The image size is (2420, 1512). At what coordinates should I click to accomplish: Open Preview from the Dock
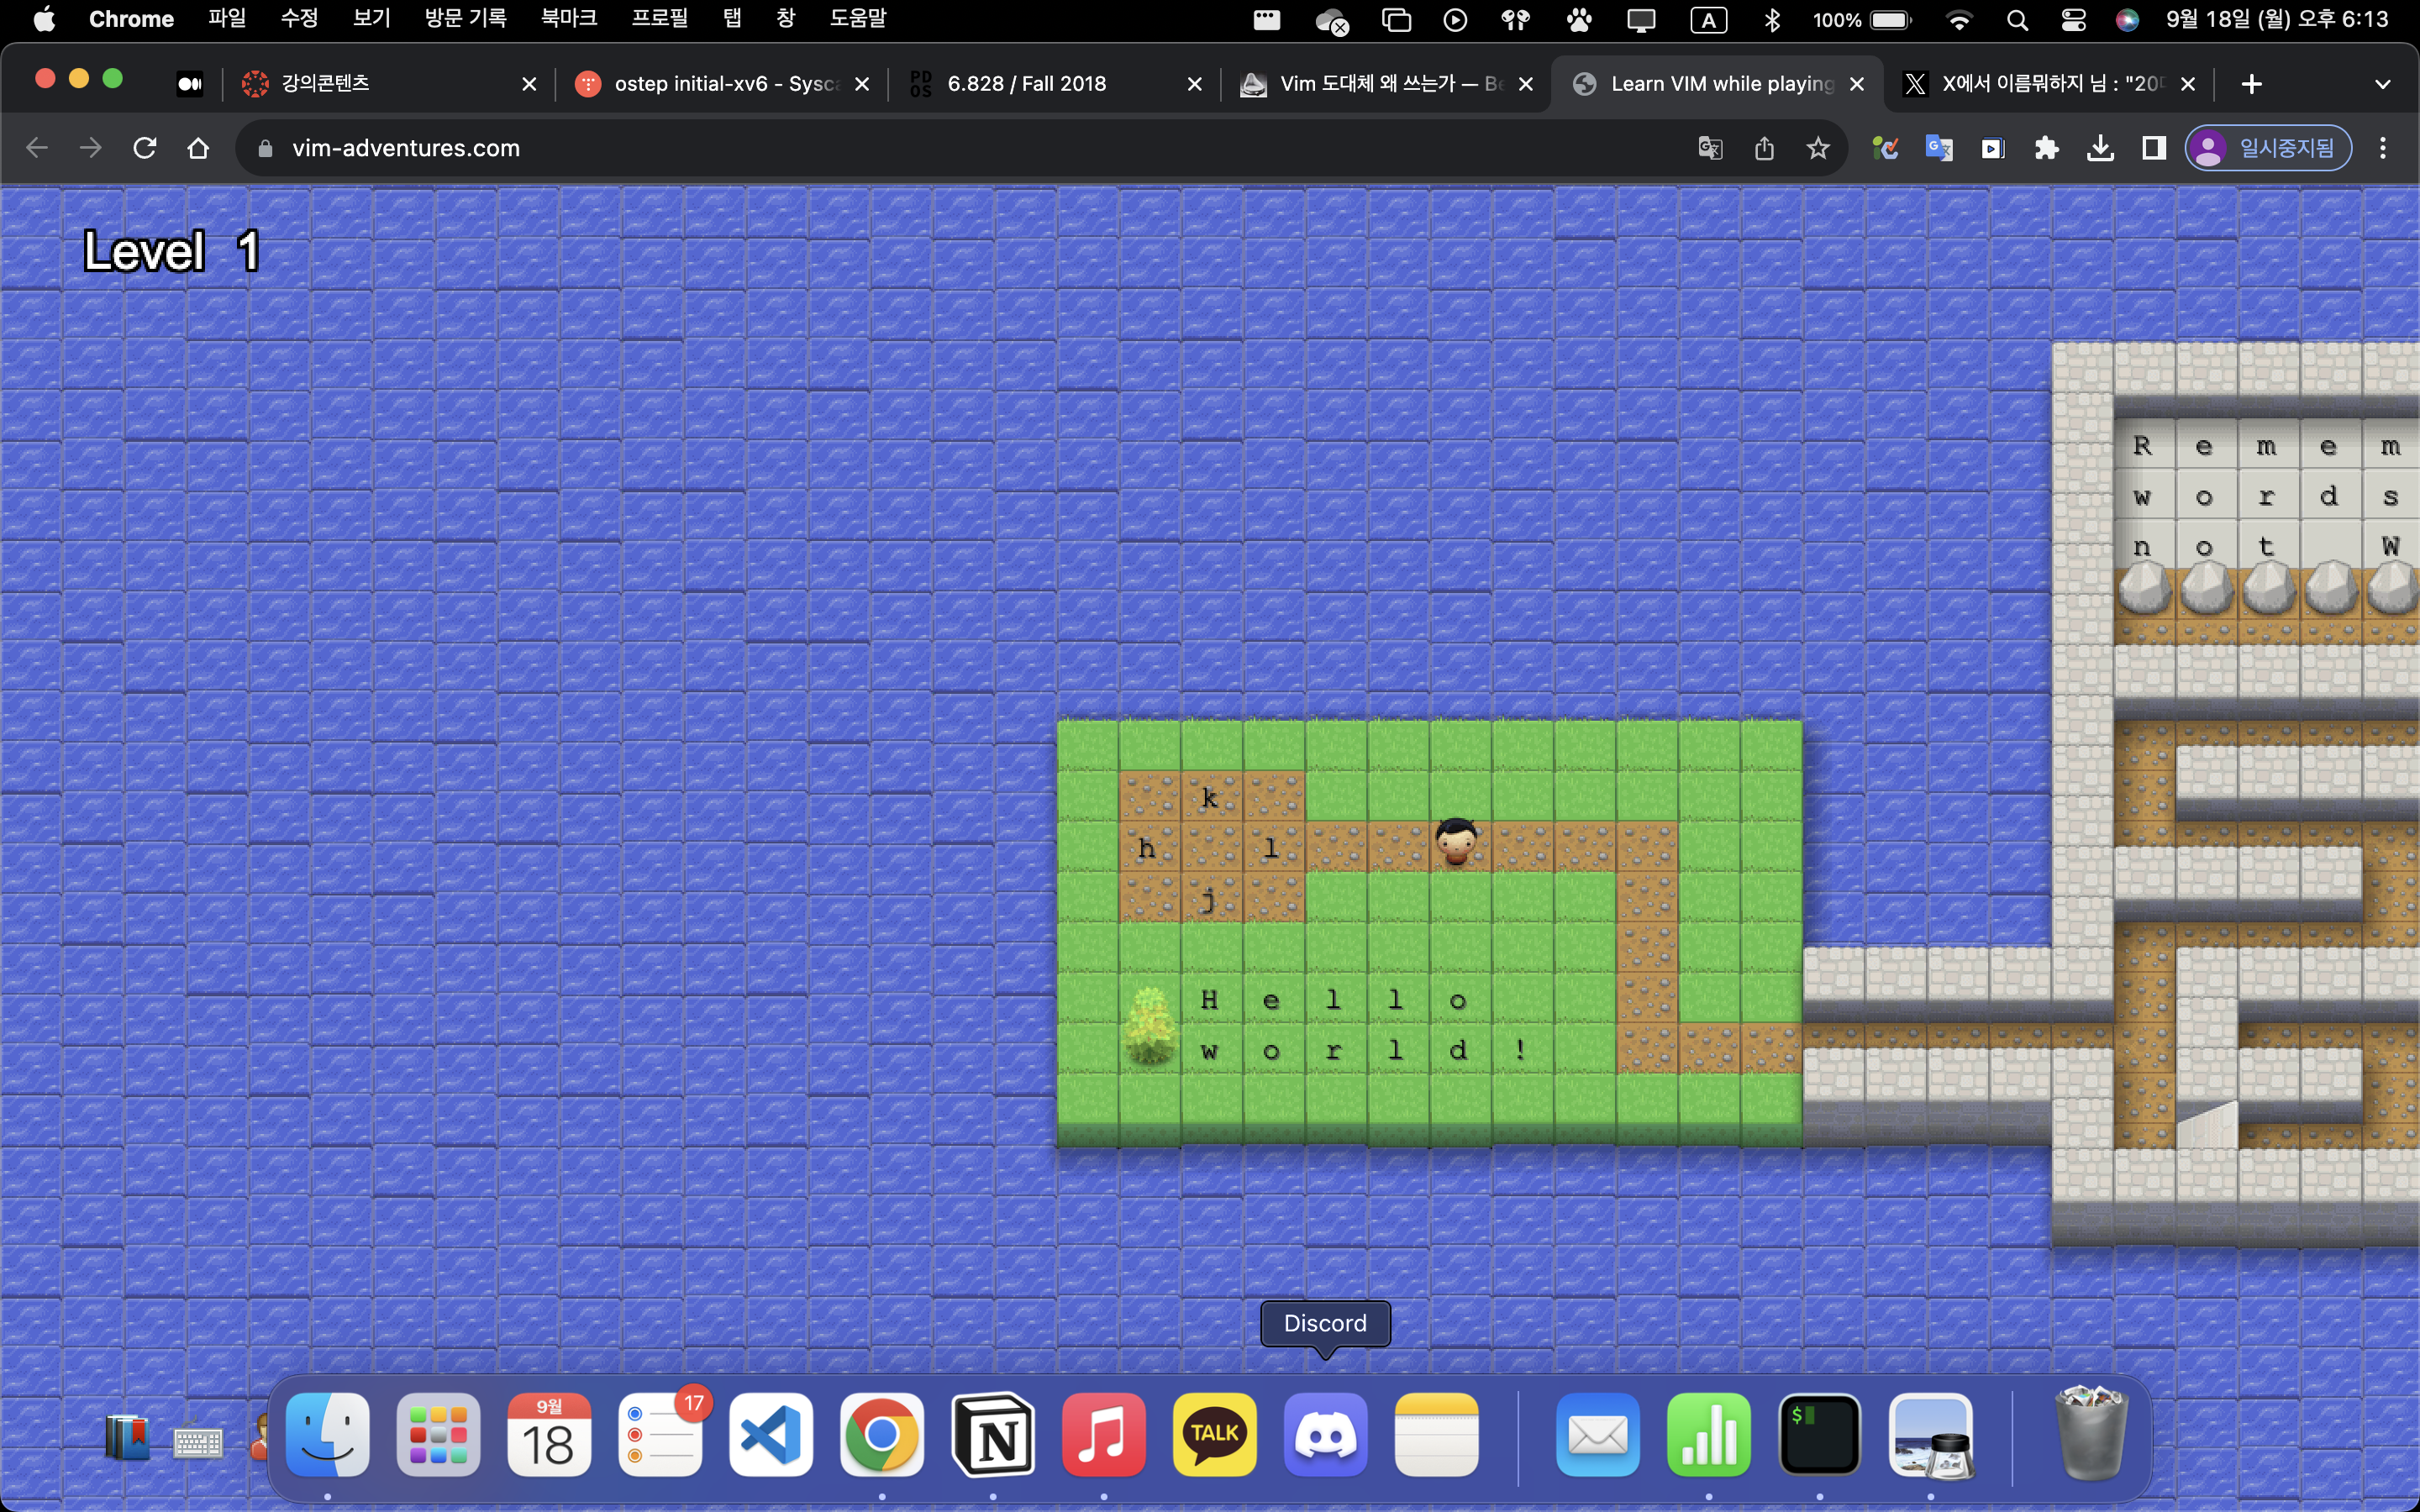point(1931,1434)
